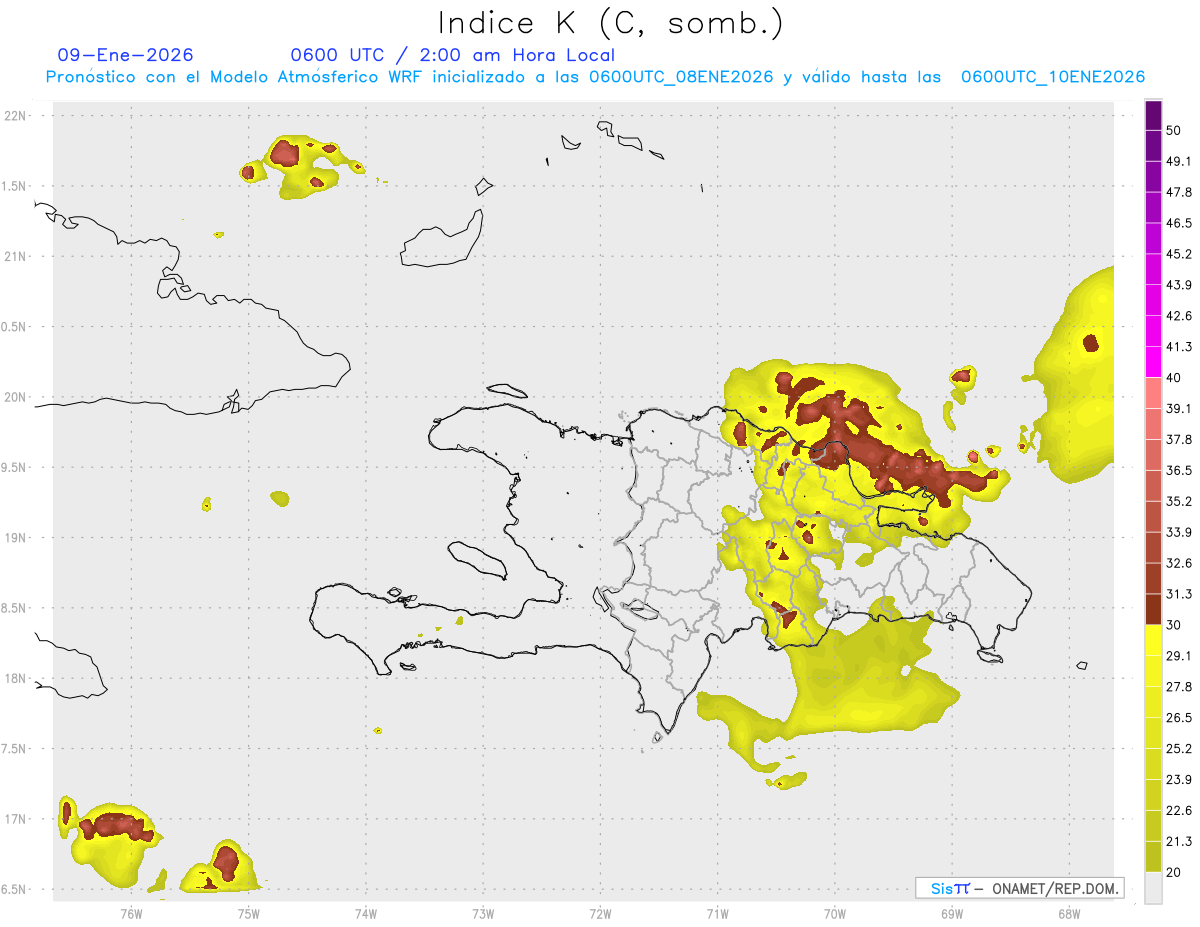Click the "73W" longitude axis label
Image resolution: width=1200 pixels, height=927 pixels.
click(x=483, y=914)
